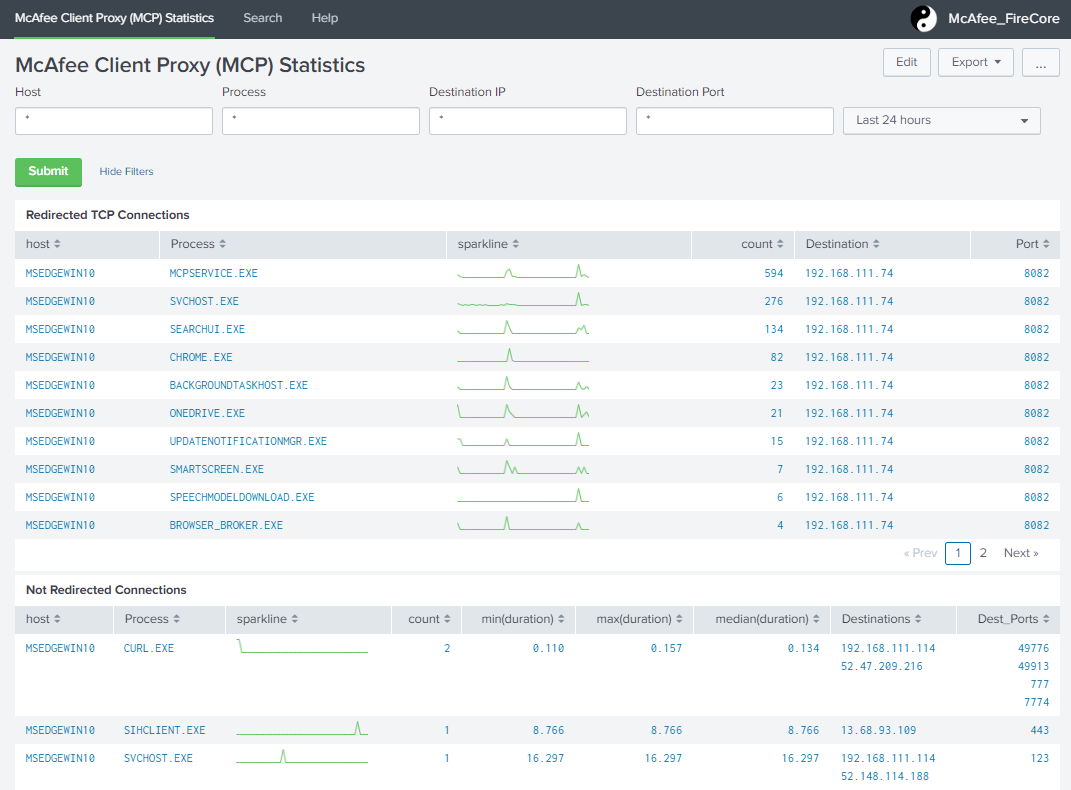The height and width of the screenshot is (790, 1071).
Task: Click dest port 7774
Action: pyautogui.click(x=1037, y=701)
